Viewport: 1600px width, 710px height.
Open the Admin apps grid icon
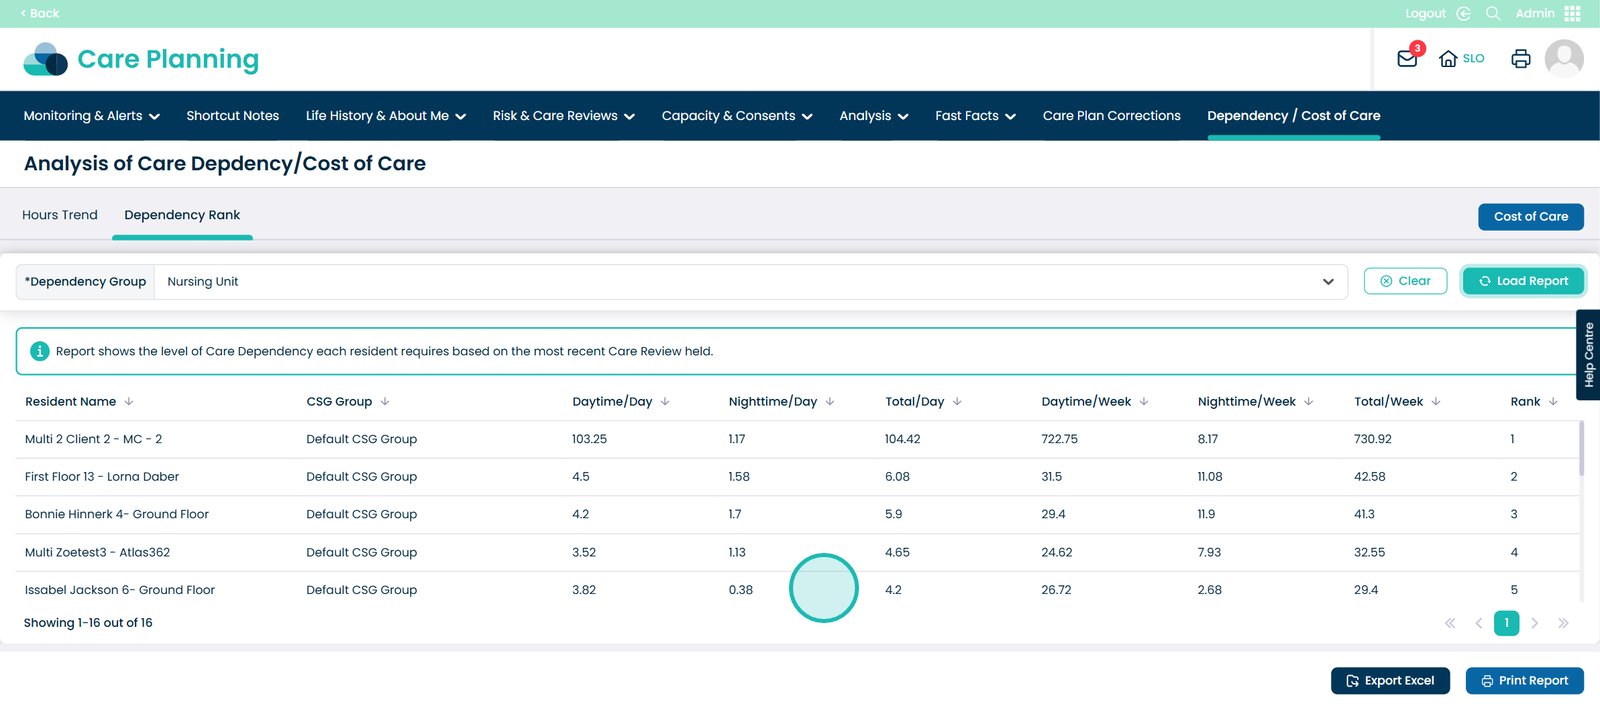[1572, 13]
